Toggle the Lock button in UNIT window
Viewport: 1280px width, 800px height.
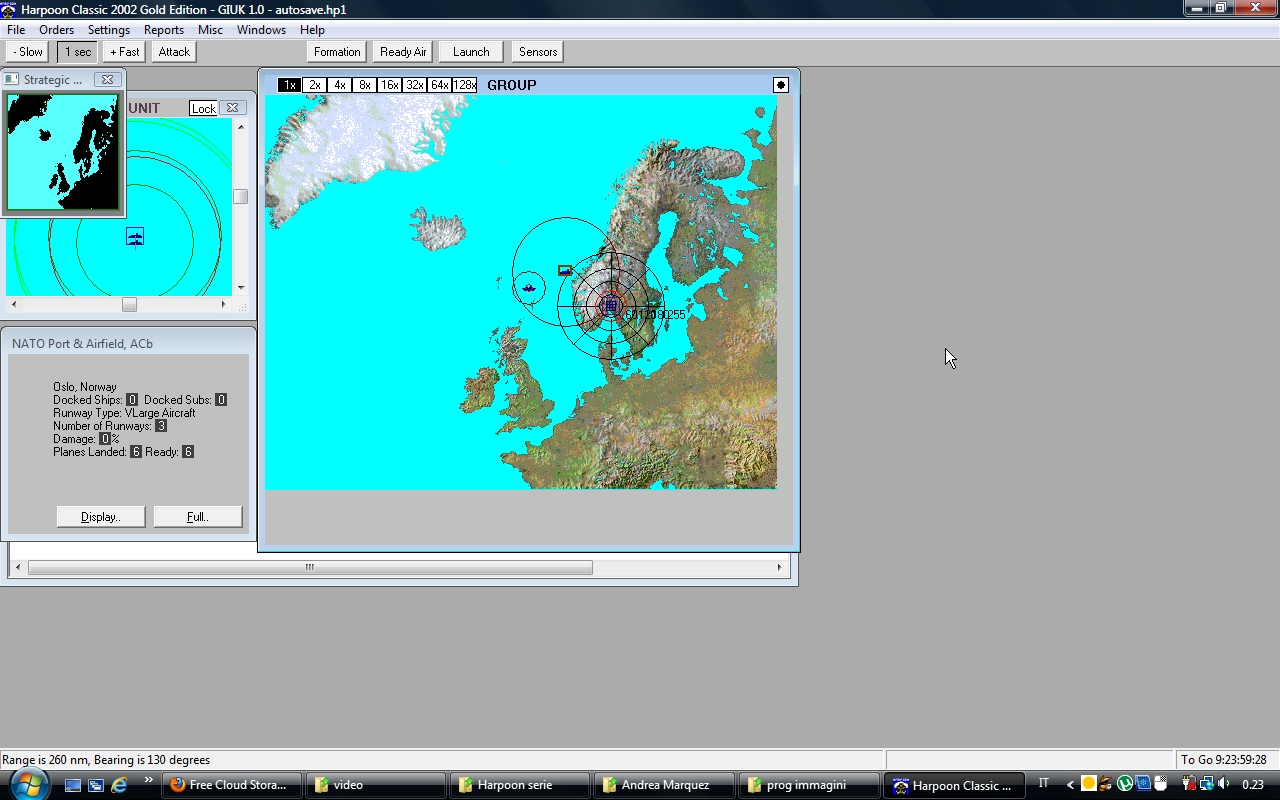(x=204, y=108)
